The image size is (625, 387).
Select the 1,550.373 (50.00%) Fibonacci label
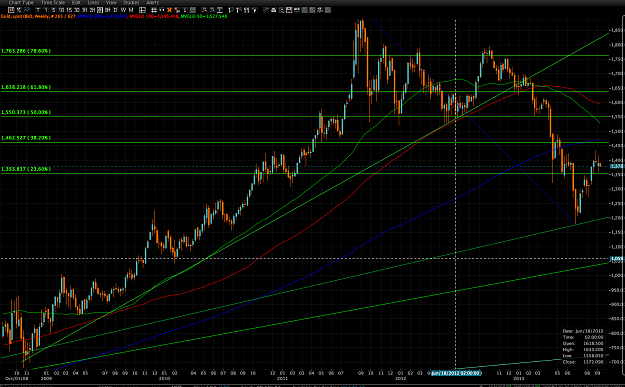pos(26,112)
